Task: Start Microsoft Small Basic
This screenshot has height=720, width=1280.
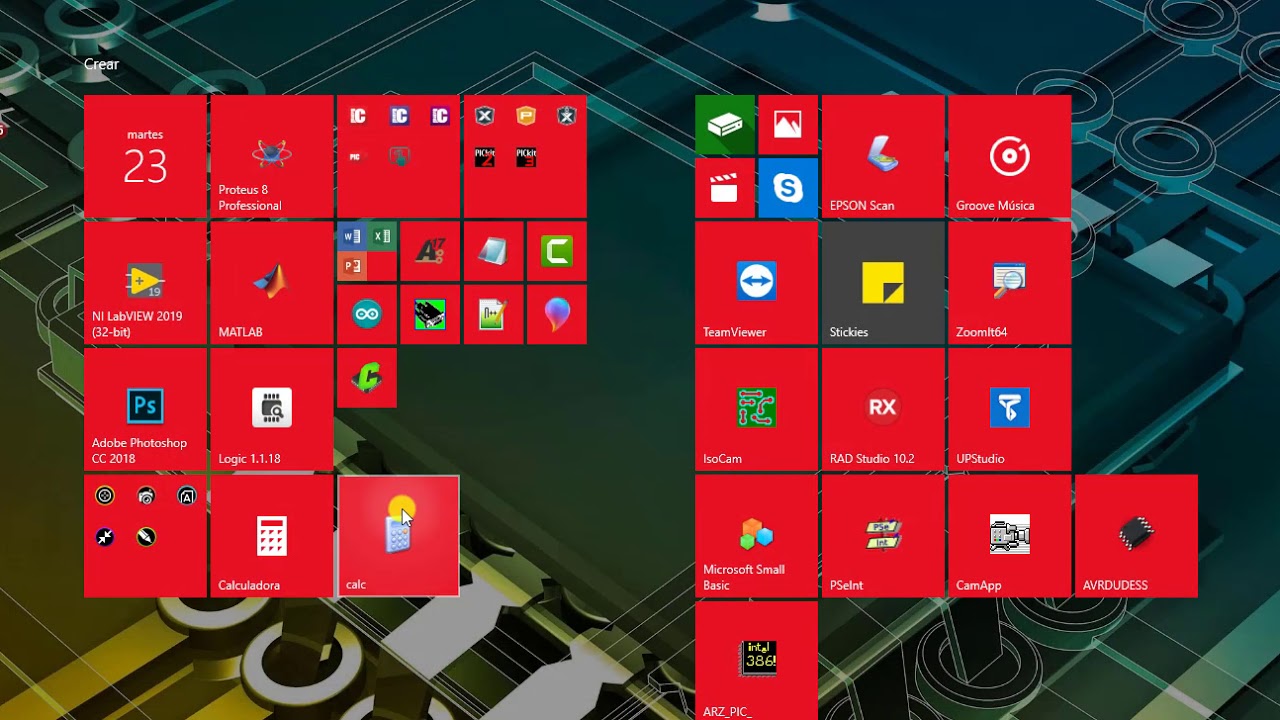Action: pos(756,536)
